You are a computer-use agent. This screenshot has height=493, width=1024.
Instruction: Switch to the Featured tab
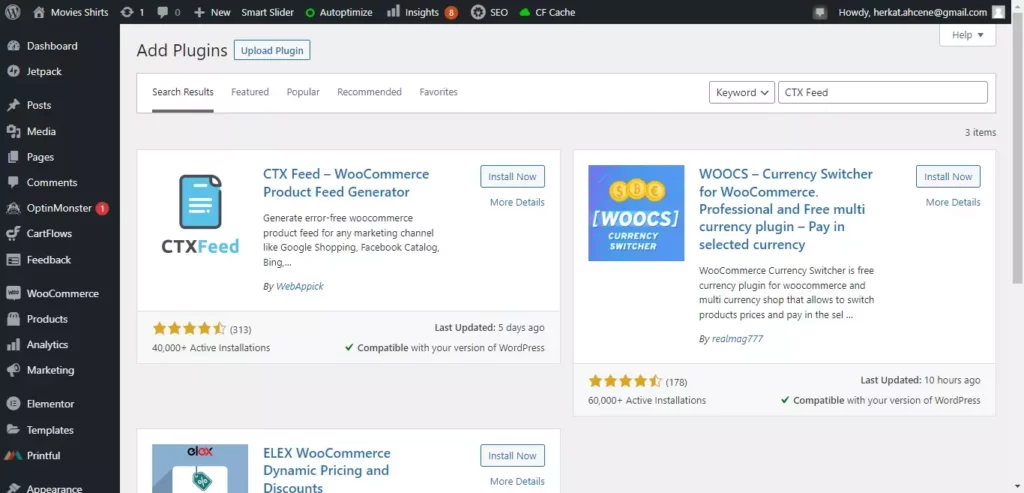pyautogui.click(x=250, y=92)
